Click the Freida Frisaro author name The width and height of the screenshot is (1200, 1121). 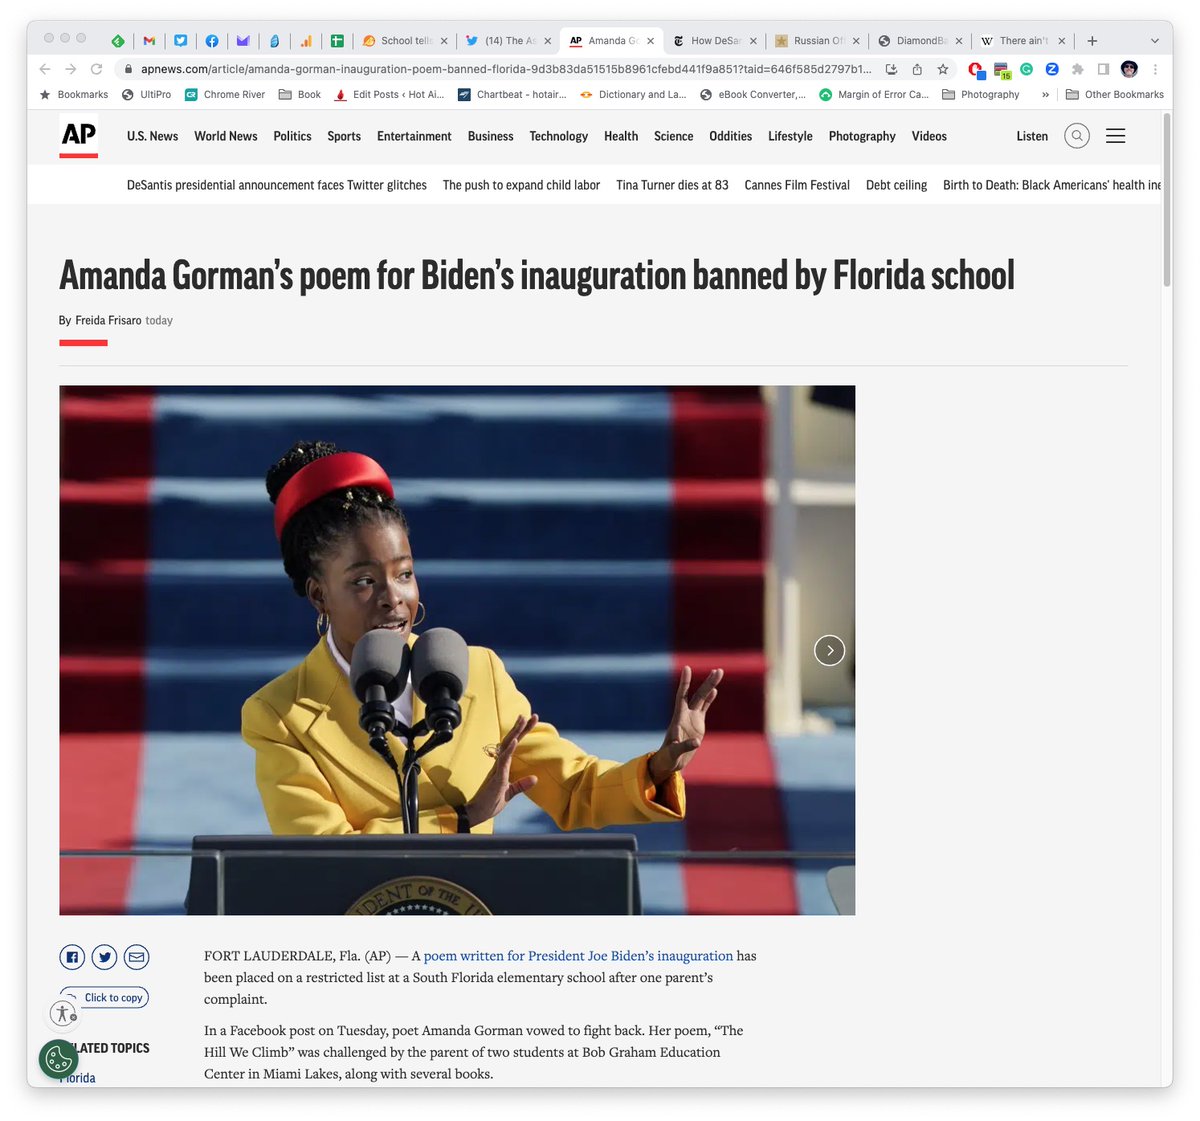coord(107,320)
